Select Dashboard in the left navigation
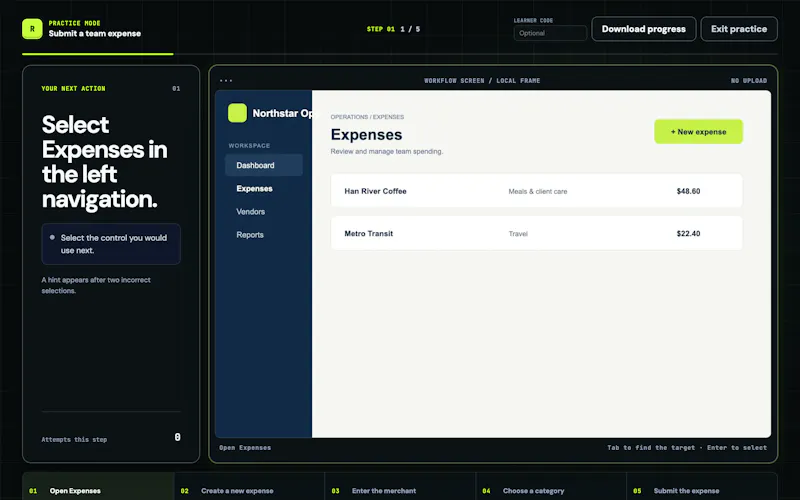 click(x=264, y=165)
